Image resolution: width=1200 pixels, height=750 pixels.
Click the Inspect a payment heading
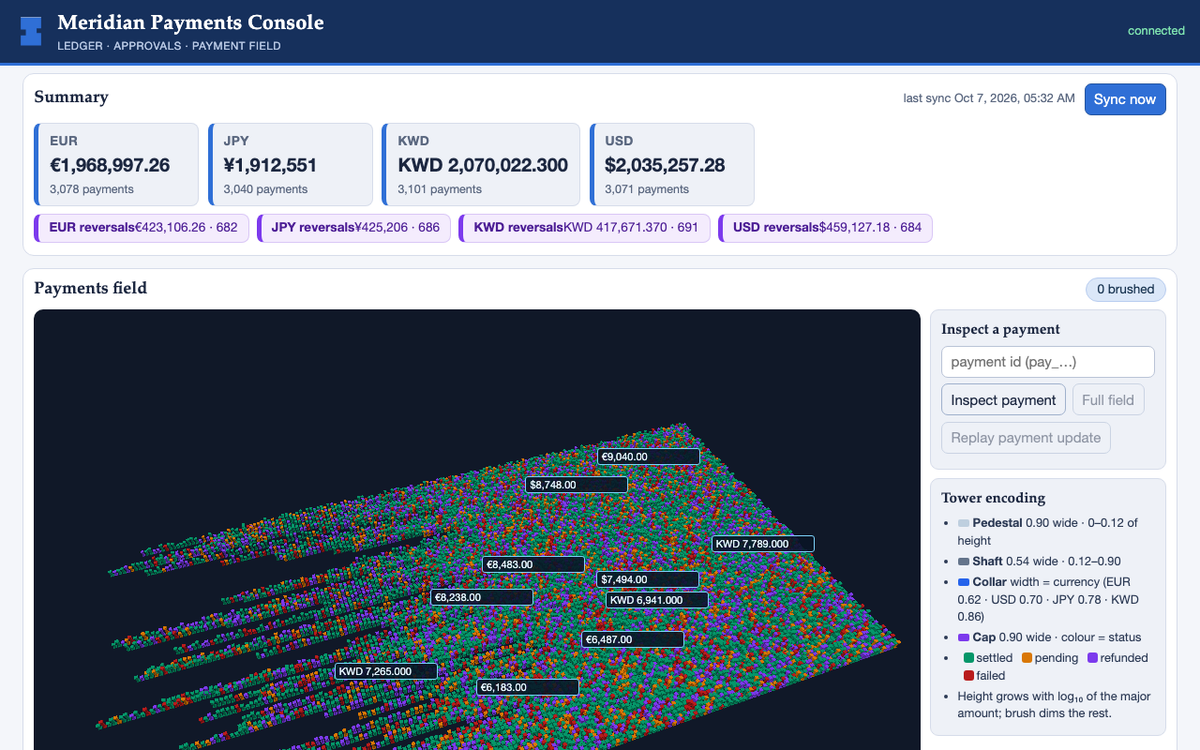[1001, 329]
